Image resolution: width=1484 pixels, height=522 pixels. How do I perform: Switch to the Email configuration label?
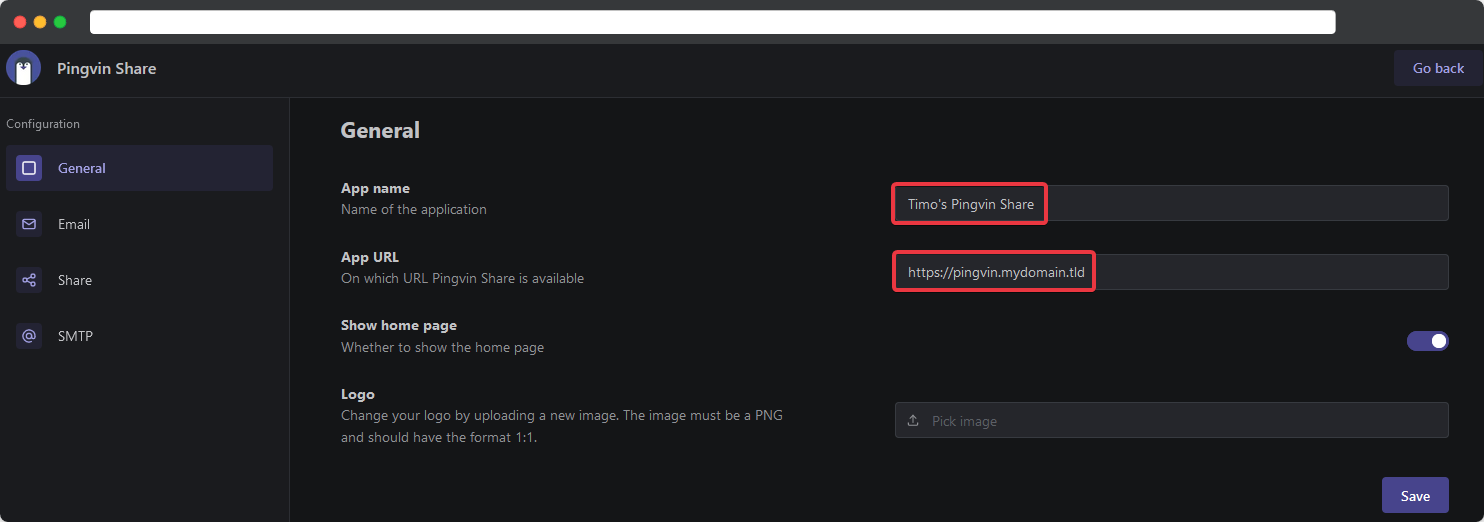pos(74,224)
